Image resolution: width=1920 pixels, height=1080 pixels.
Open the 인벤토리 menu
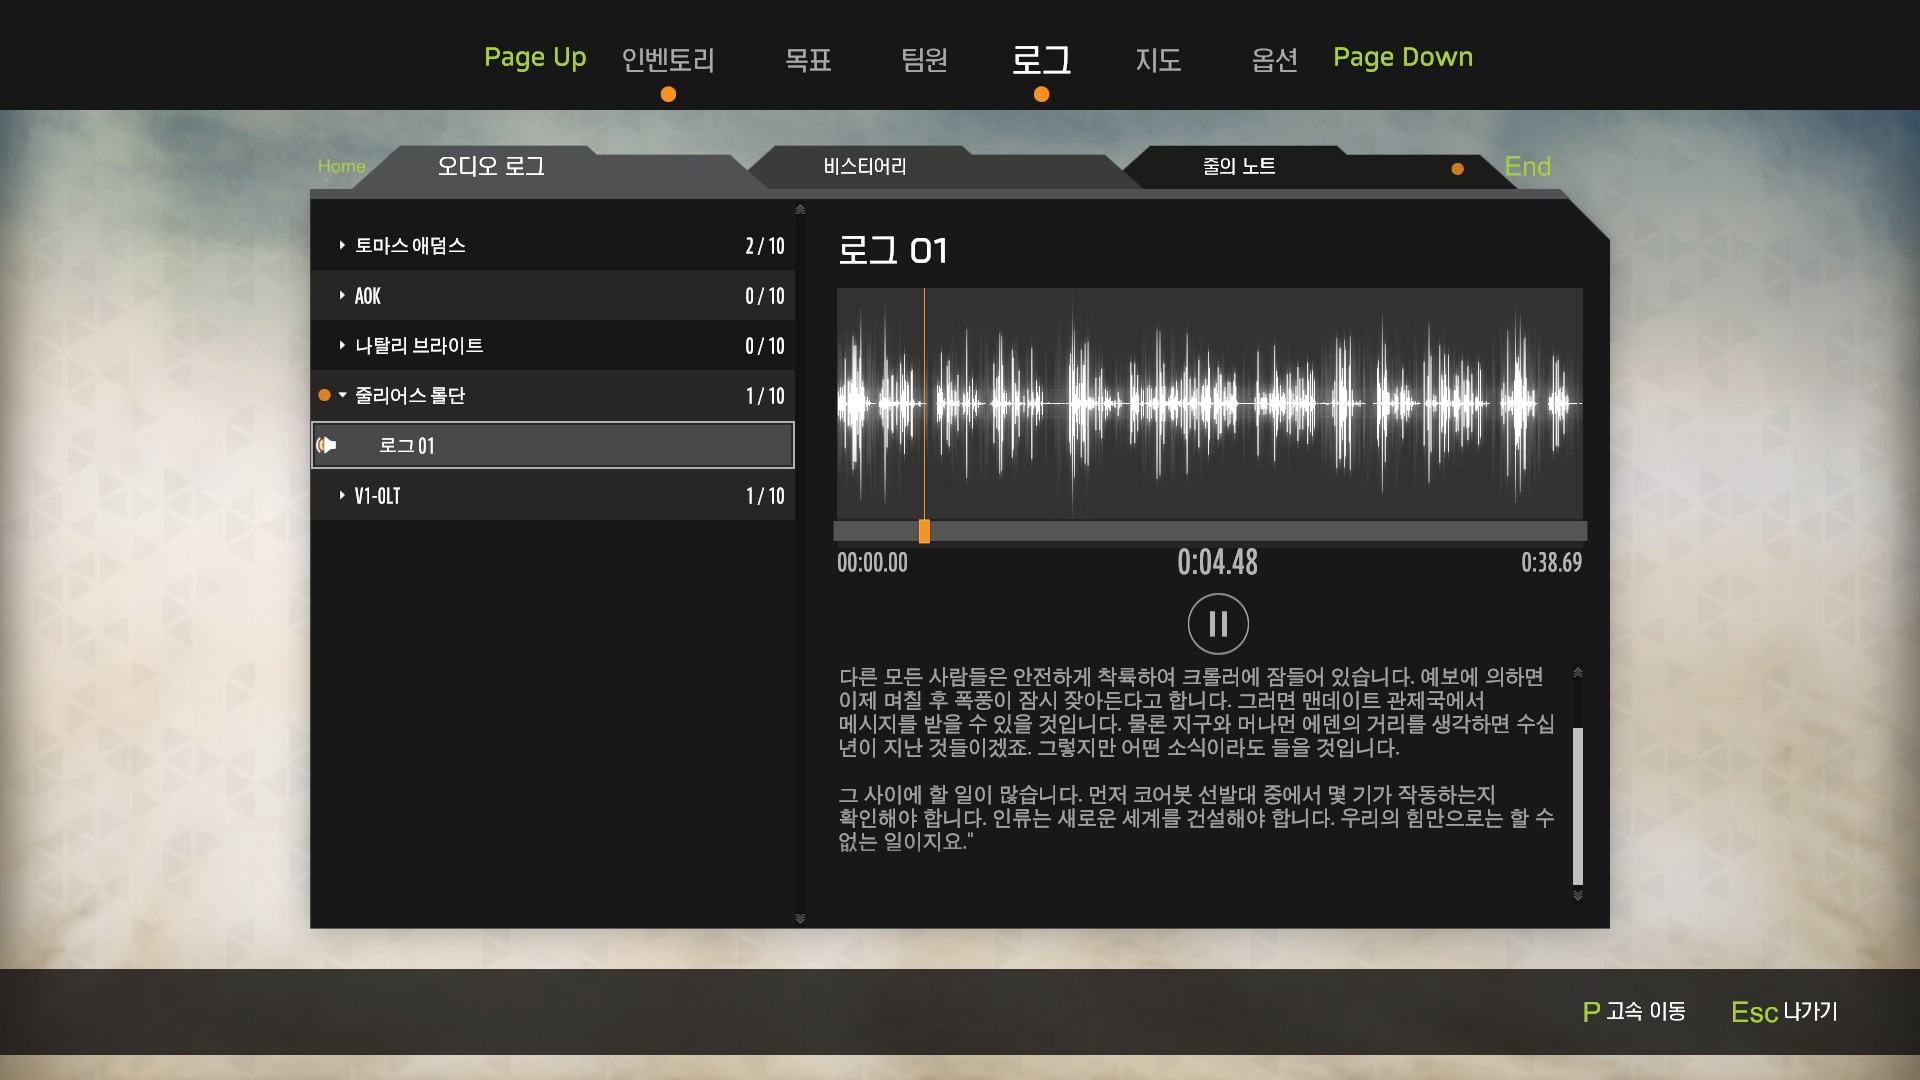pos(668,60)
